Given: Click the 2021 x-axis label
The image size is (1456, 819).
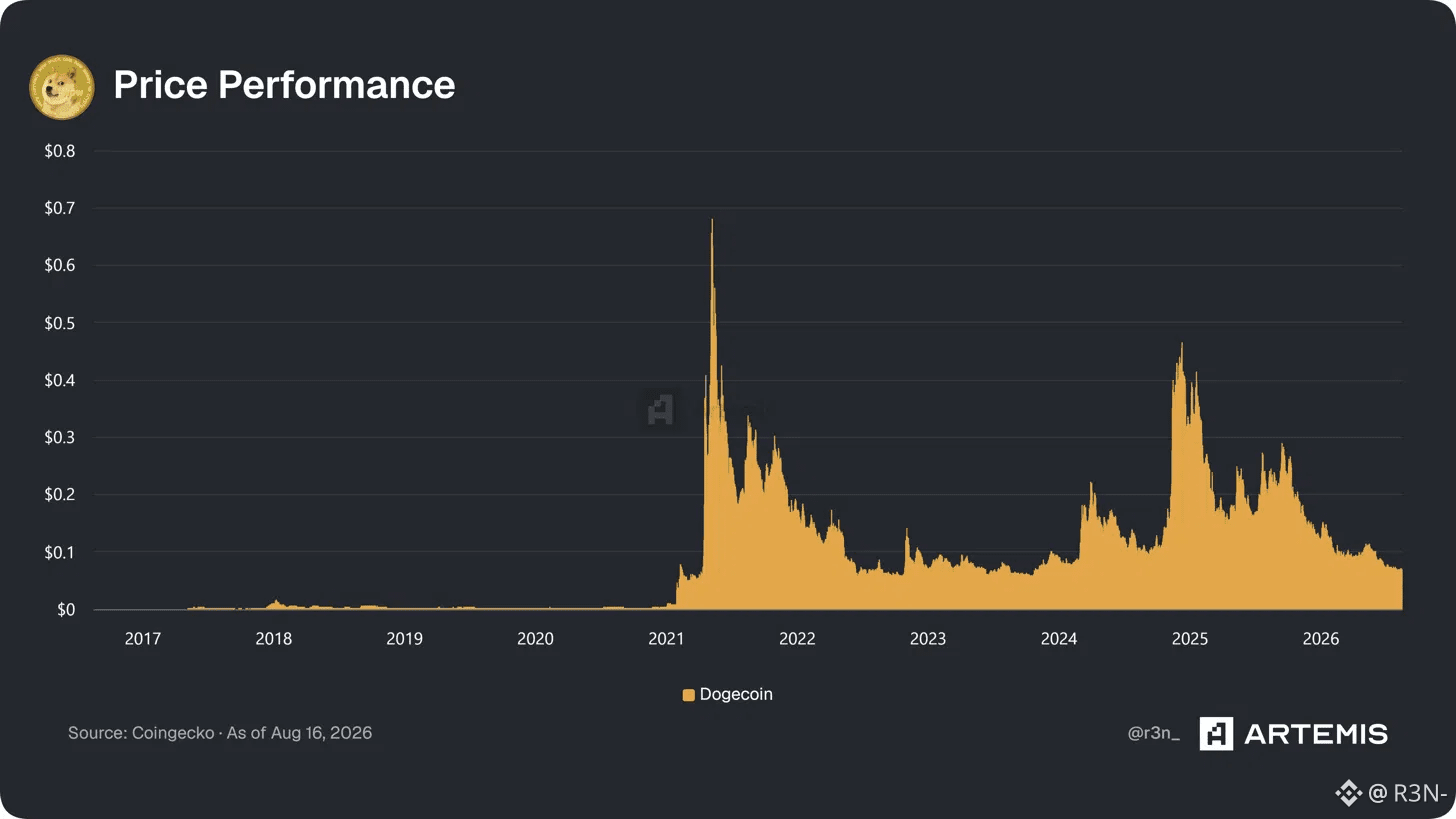Looking at the screenshot, I should point(666,638).
